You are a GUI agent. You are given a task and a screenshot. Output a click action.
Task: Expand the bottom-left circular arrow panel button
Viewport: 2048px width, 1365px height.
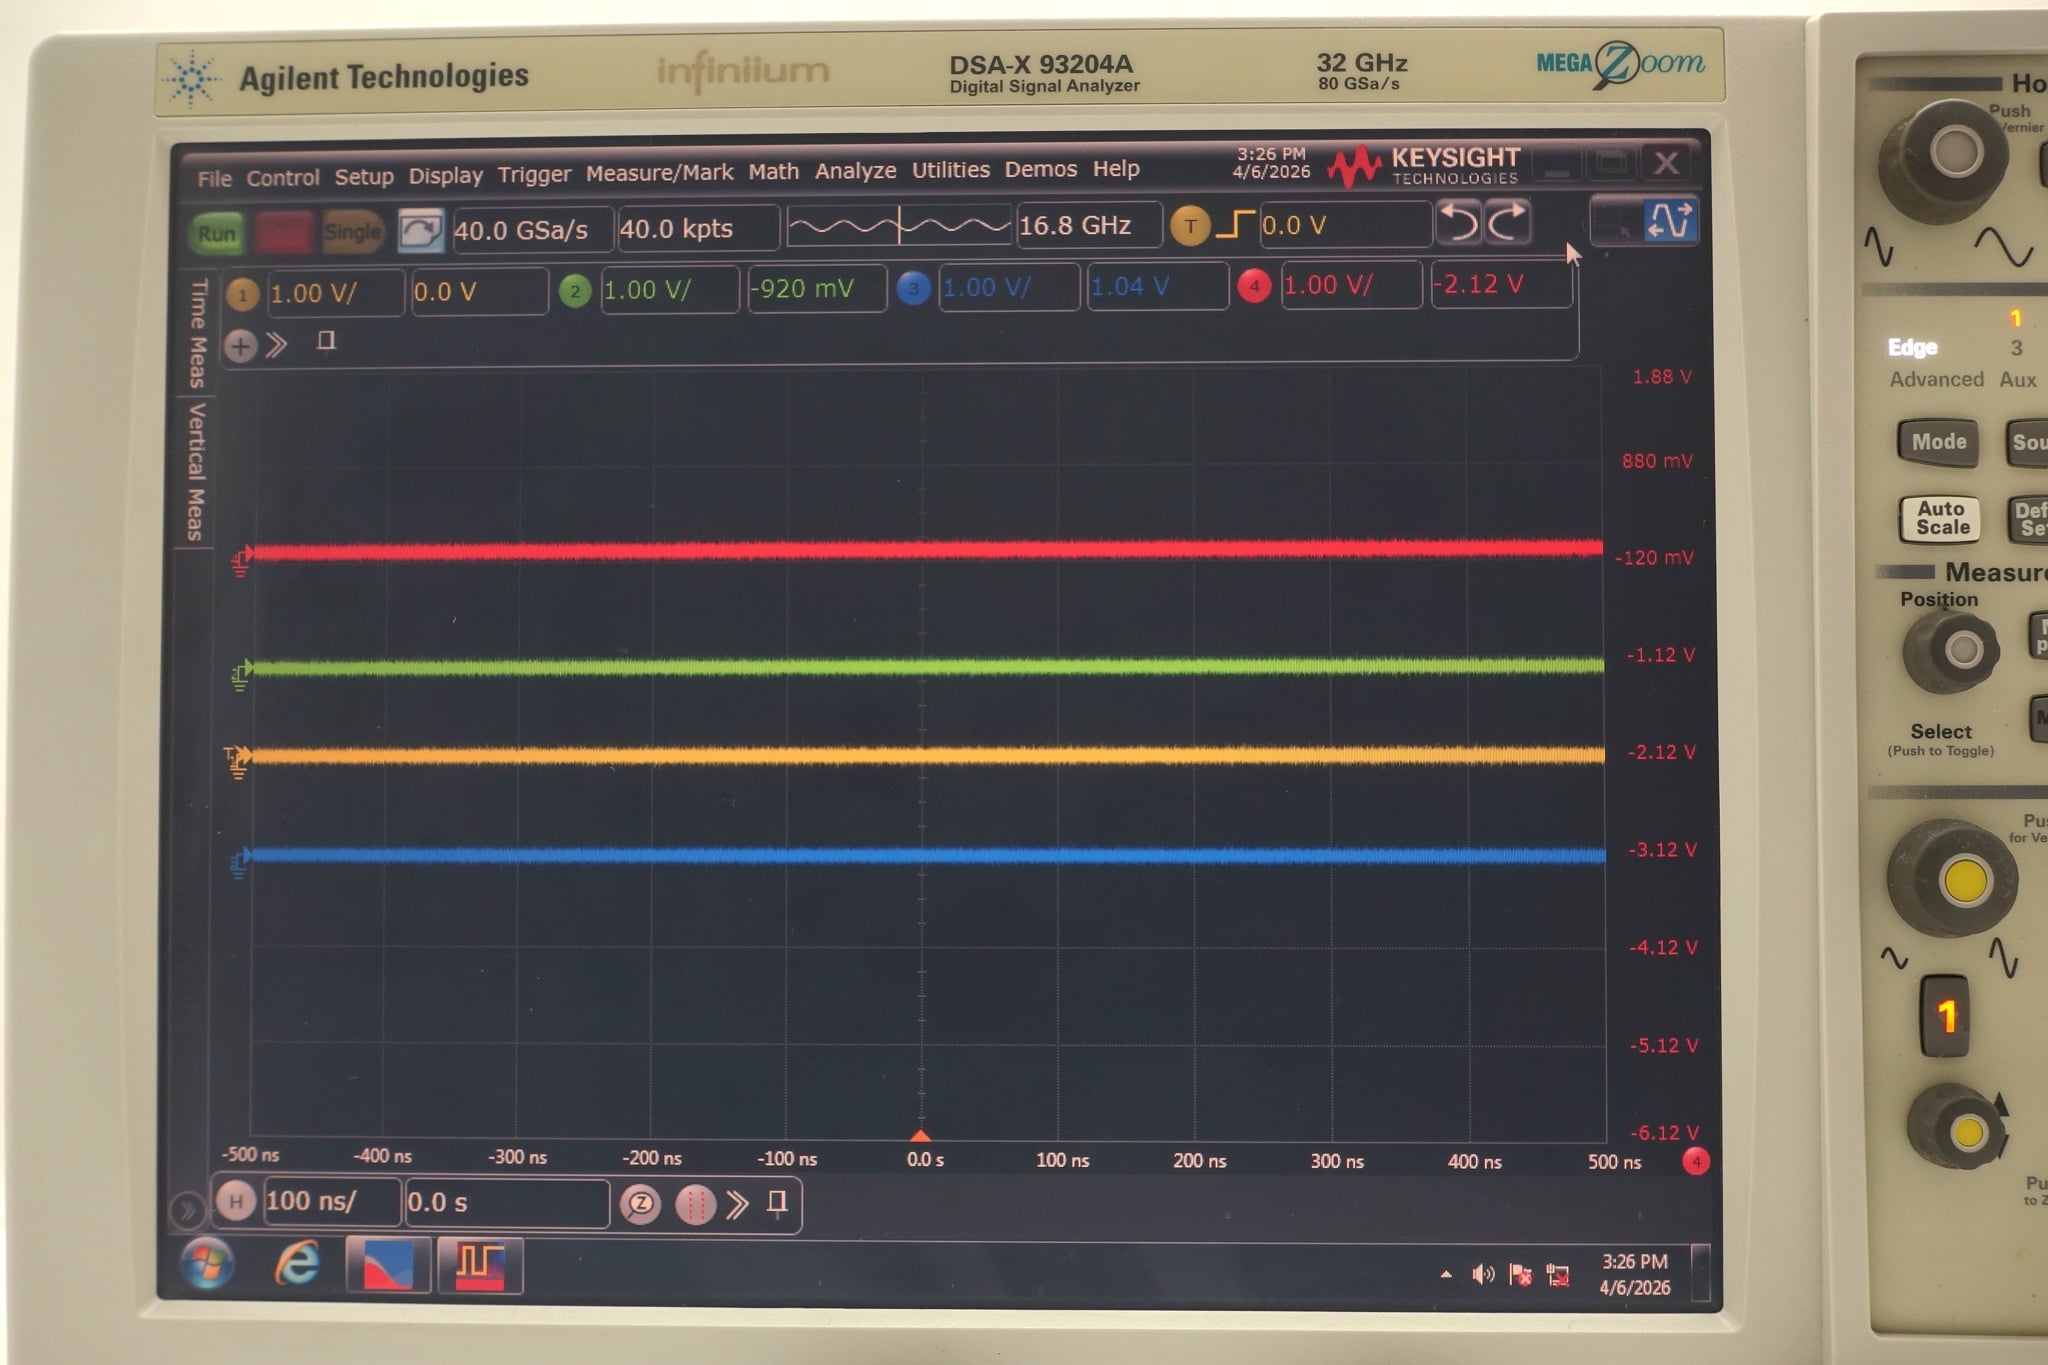186,1210
